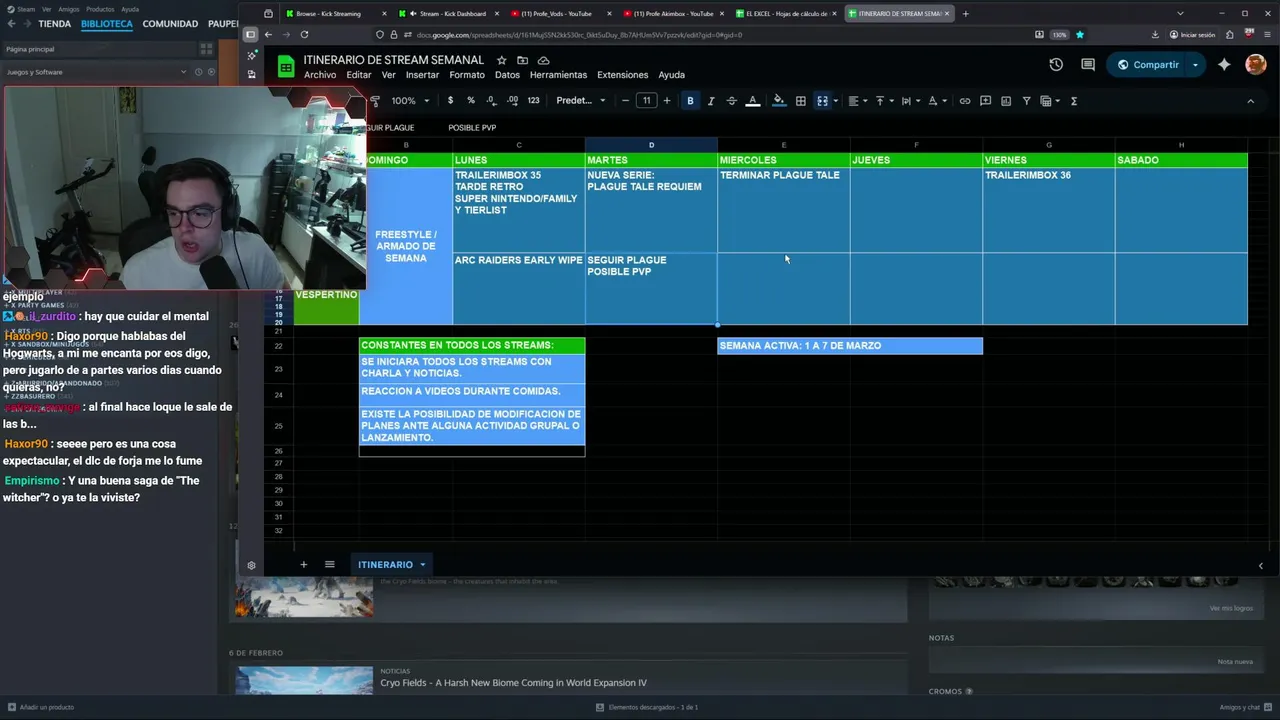This screenshot has width=1280, height=720.
Task: Format as currency dollar icon
Action: 450,101
